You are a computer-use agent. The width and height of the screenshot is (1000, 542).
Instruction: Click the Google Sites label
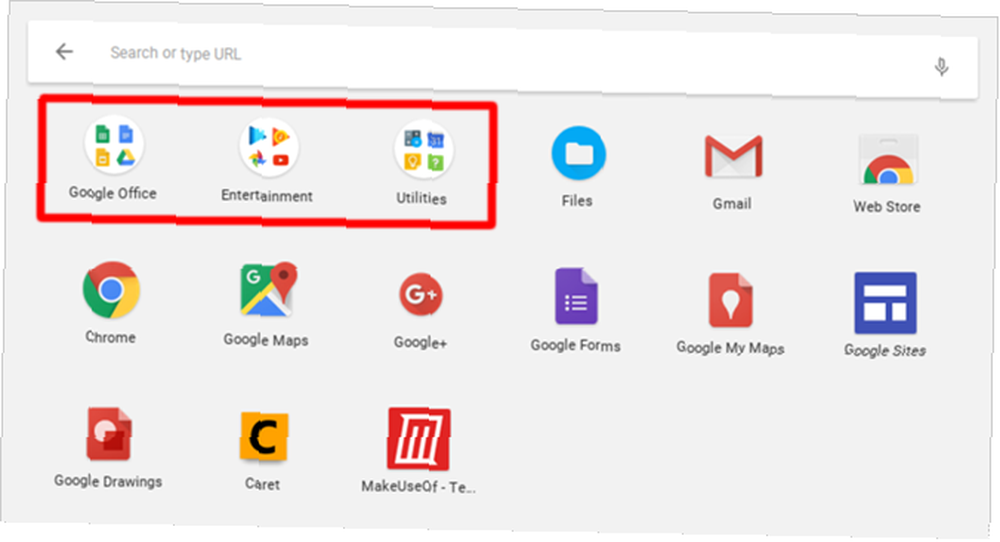pos(885,351)
